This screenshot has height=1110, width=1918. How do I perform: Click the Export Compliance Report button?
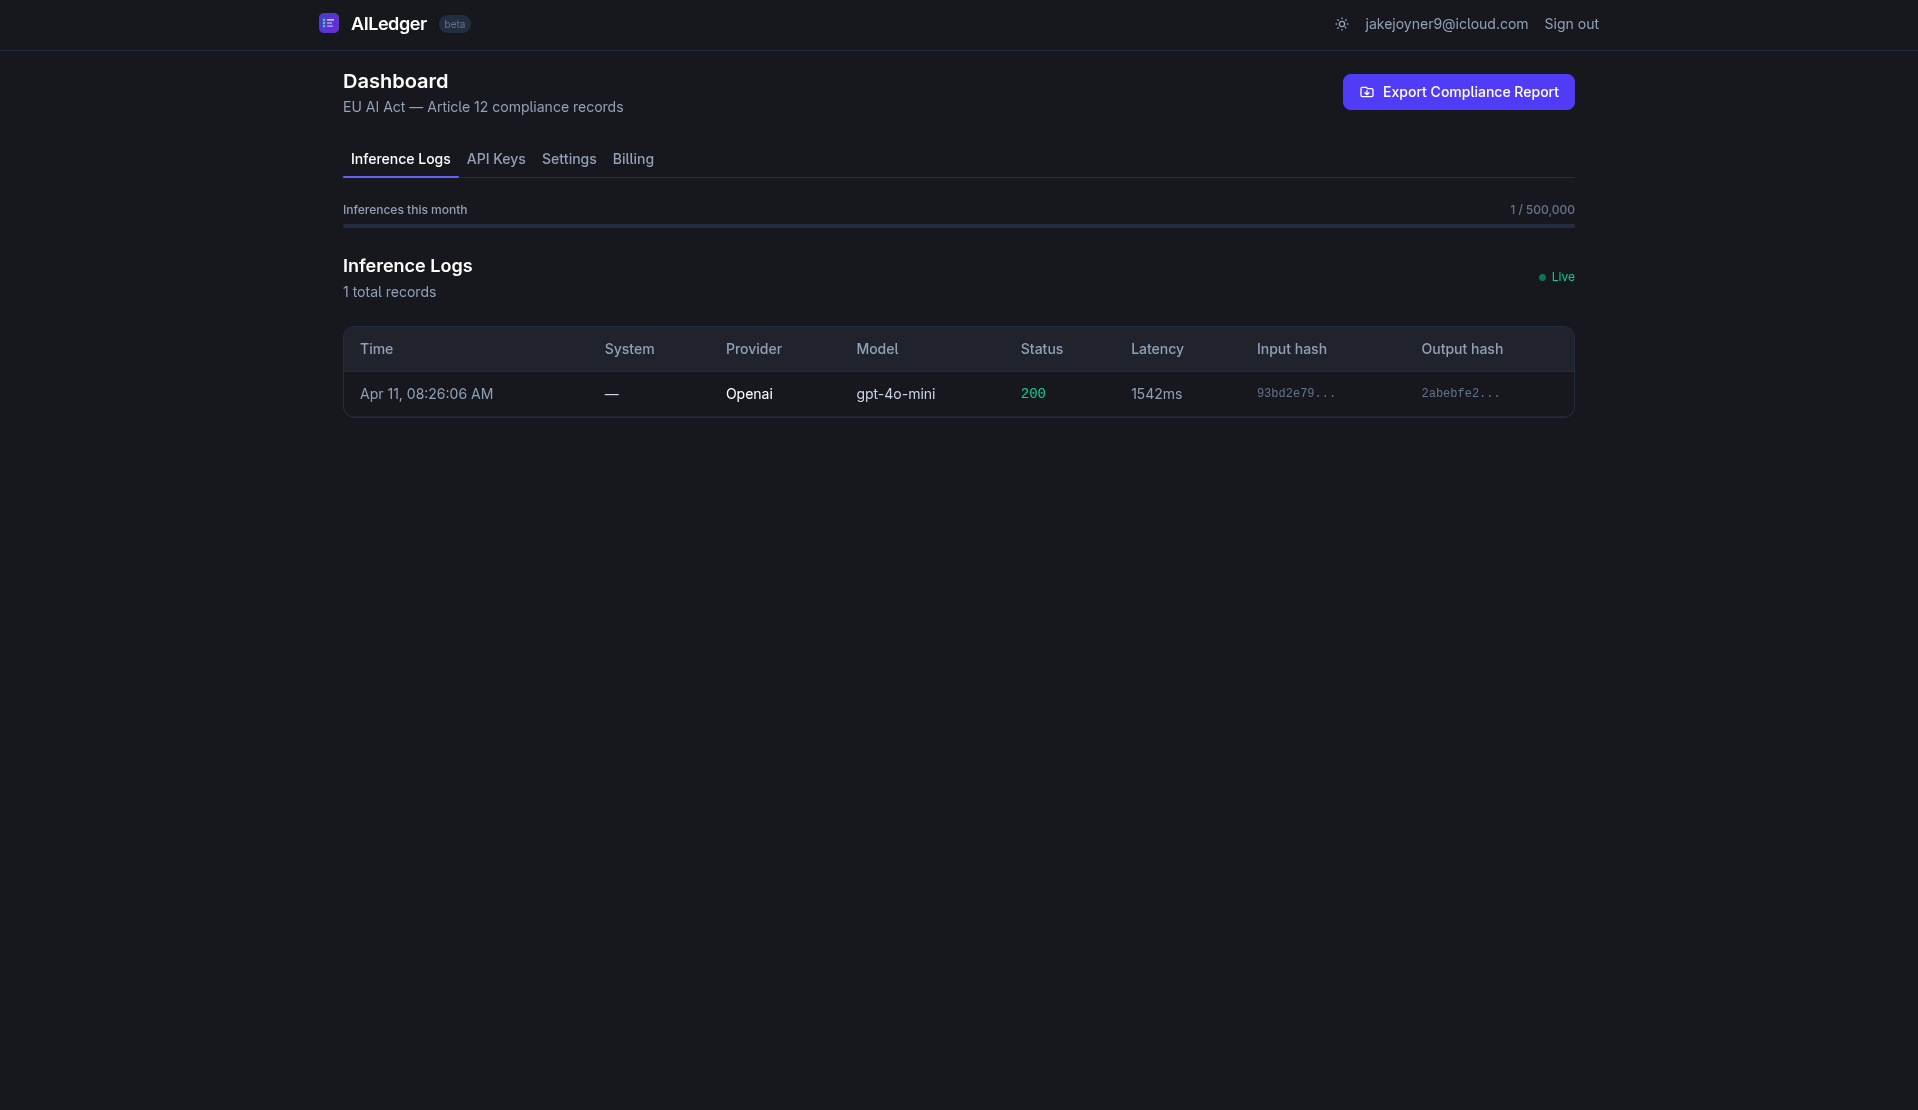point(1458,92)
